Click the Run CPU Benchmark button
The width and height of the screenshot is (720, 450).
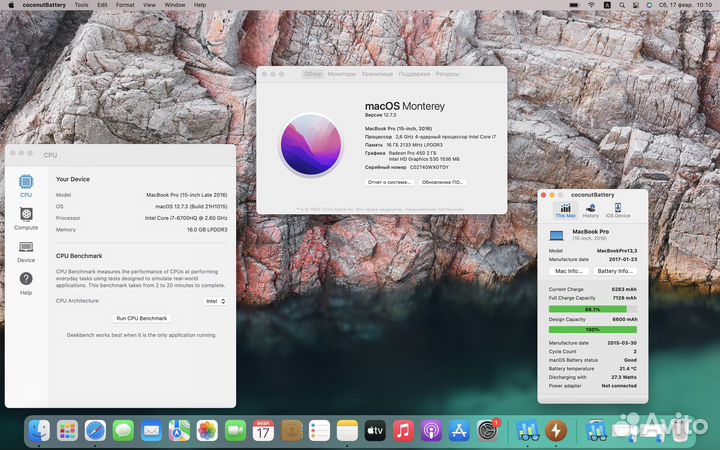point(141,318)
